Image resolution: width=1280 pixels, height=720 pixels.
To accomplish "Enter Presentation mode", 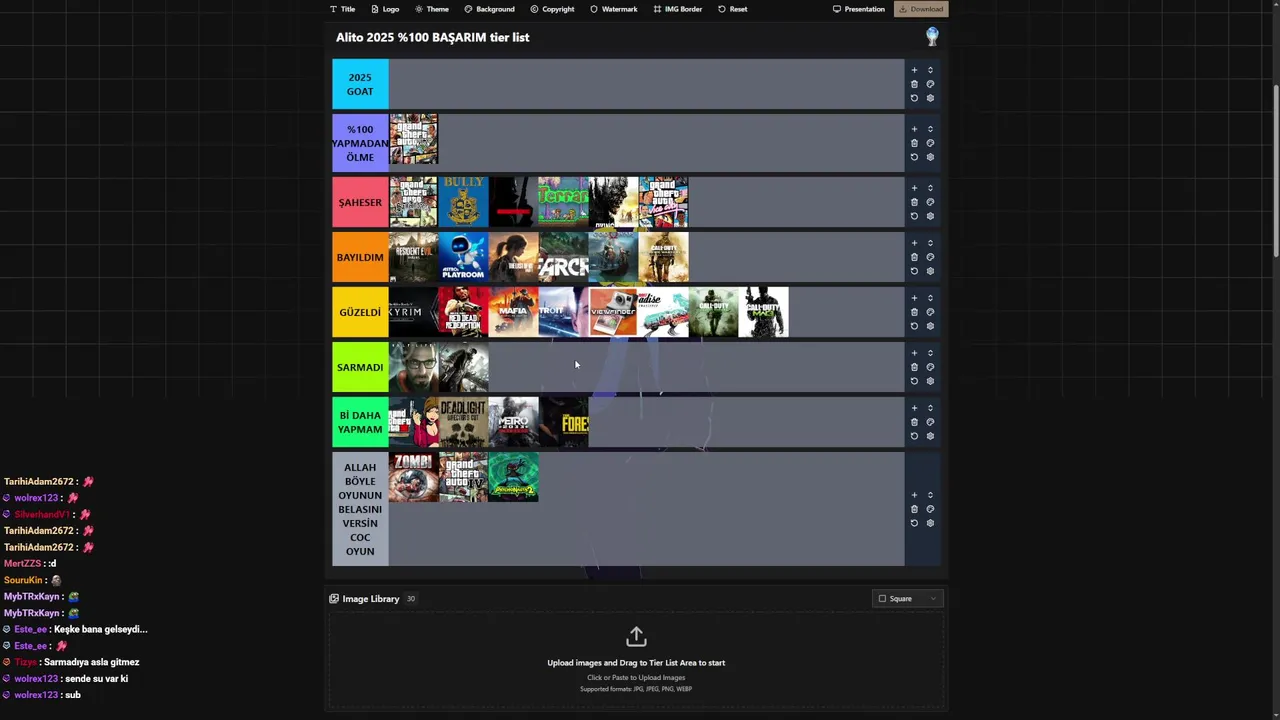I will (859, 9).
